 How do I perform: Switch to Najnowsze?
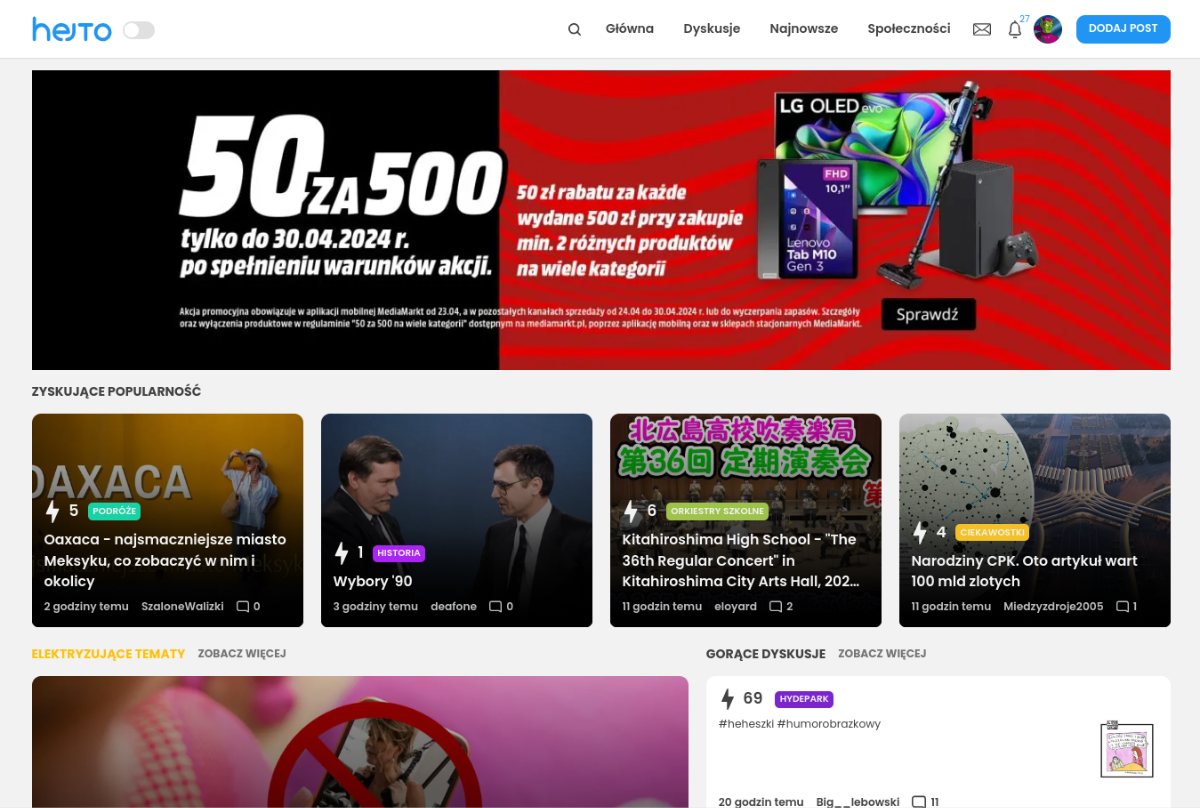(804, 29)
